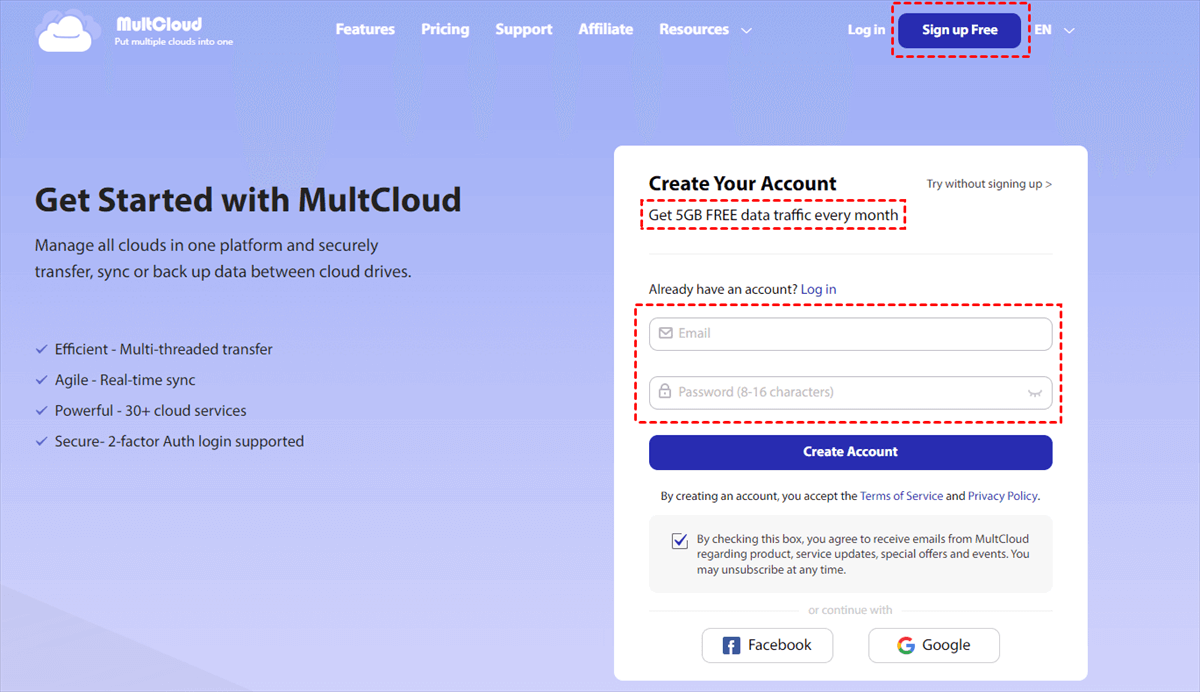Open the Terms of Service link
The height and width of the screenshot is (692, 1200).
pos(901,496)
